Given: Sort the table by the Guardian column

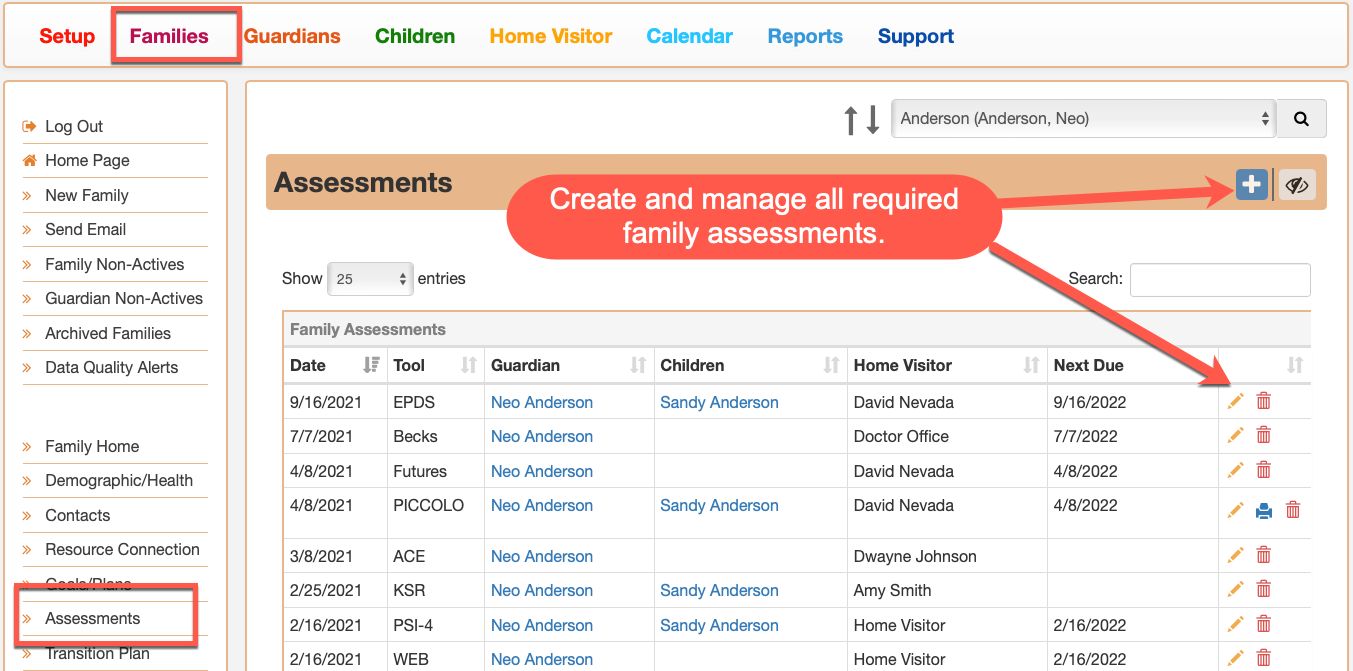Looking at the screenshot, I should click(x=569, y=365).
